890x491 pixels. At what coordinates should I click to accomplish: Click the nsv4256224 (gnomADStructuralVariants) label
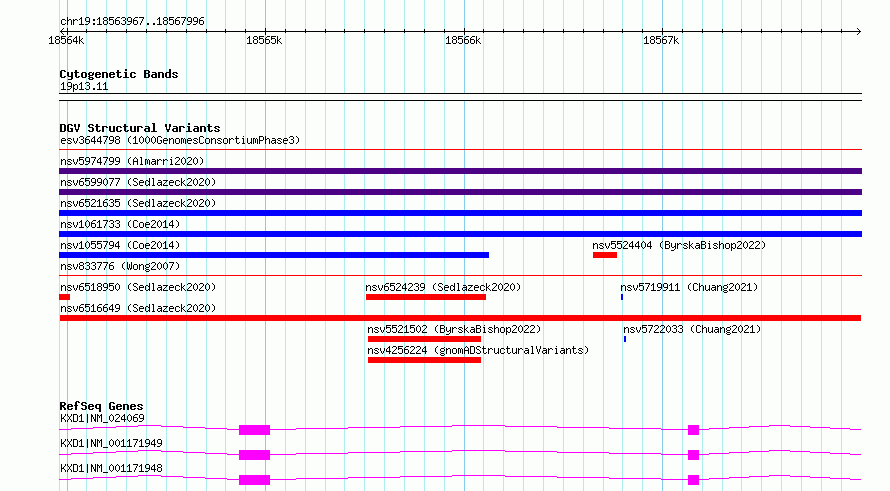click(478, 350)
